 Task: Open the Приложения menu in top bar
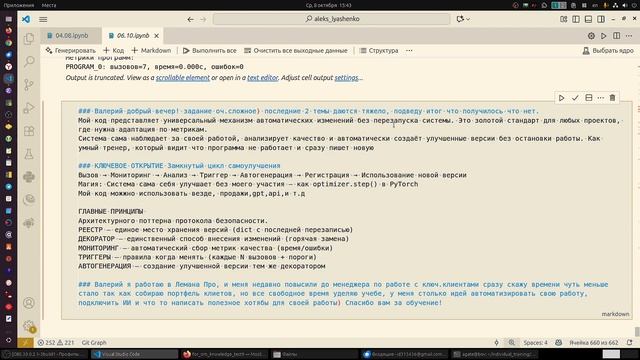[x=19, y=5]
